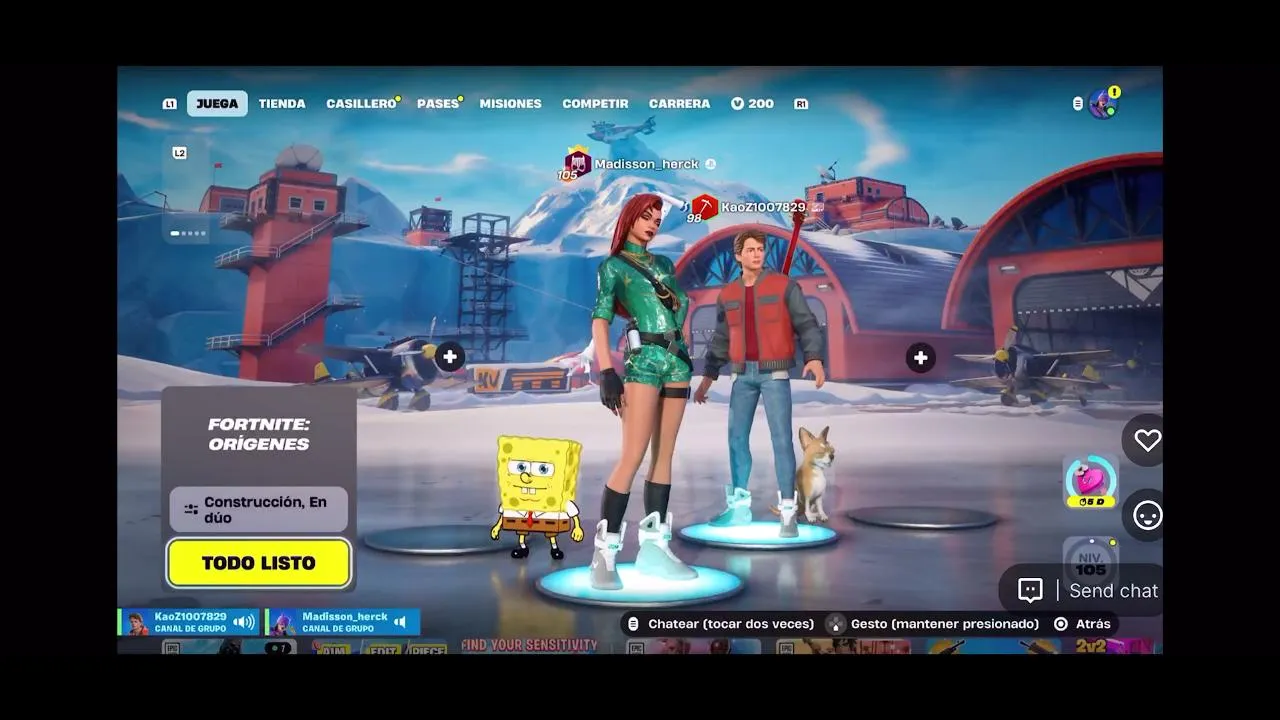Viewport: 1280px width, 720px height.
Task: Click the R1 shoulder-button indicator
Action: coord(801,104)
